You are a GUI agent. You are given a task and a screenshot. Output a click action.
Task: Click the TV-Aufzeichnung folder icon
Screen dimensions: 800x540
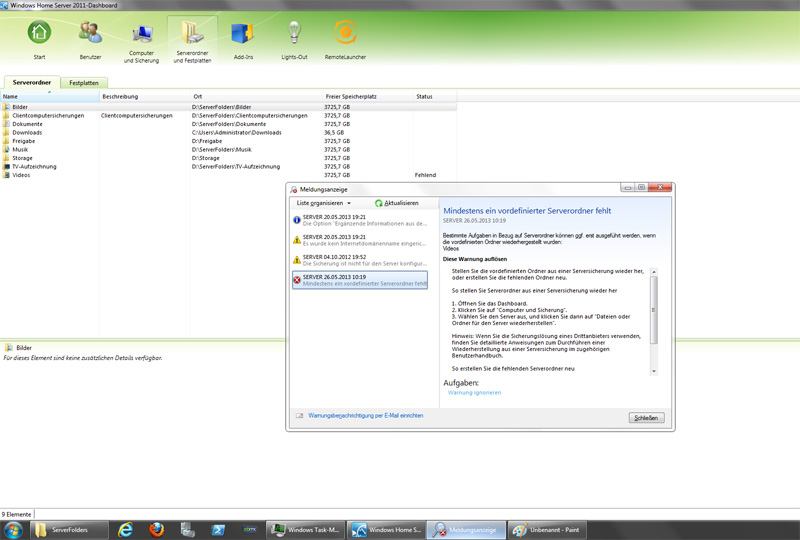click(6, 167)
